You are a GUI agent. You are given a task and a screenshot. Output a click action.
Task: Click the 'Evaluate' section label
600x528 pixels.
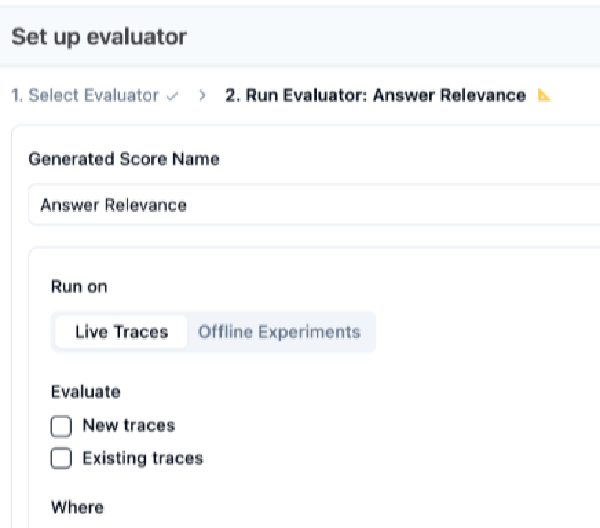[x=86, y=392]
